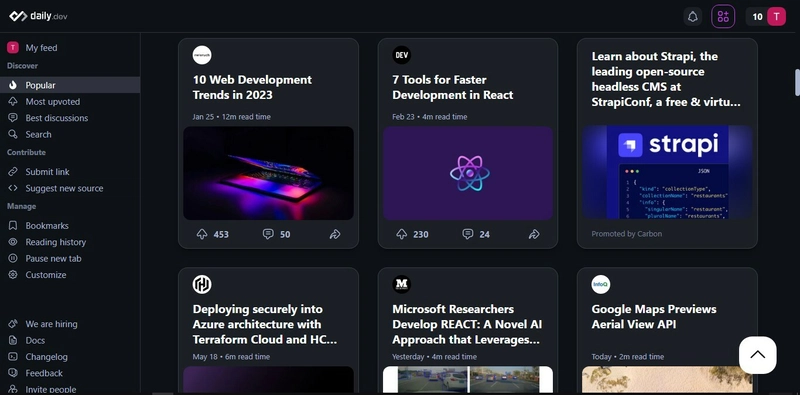Open Learn about Strapi promoted headline
This screenshot has width=800, height=395.
(666, 79)
